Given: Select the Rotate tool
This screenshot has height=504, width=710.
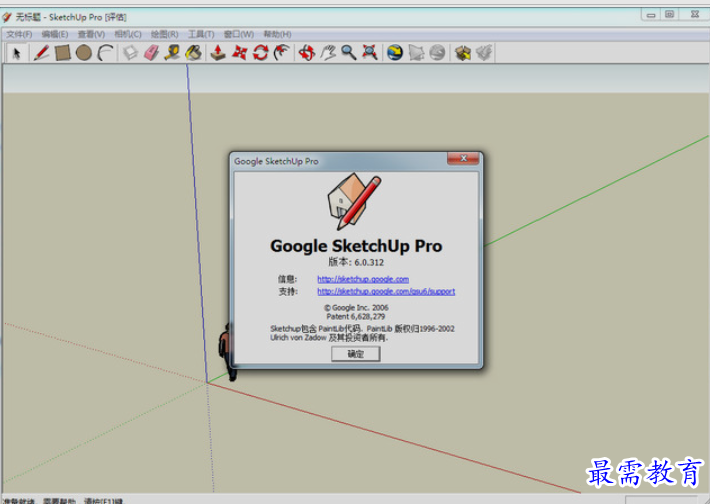Looking at the screenshot, I should tap(261, 53).
